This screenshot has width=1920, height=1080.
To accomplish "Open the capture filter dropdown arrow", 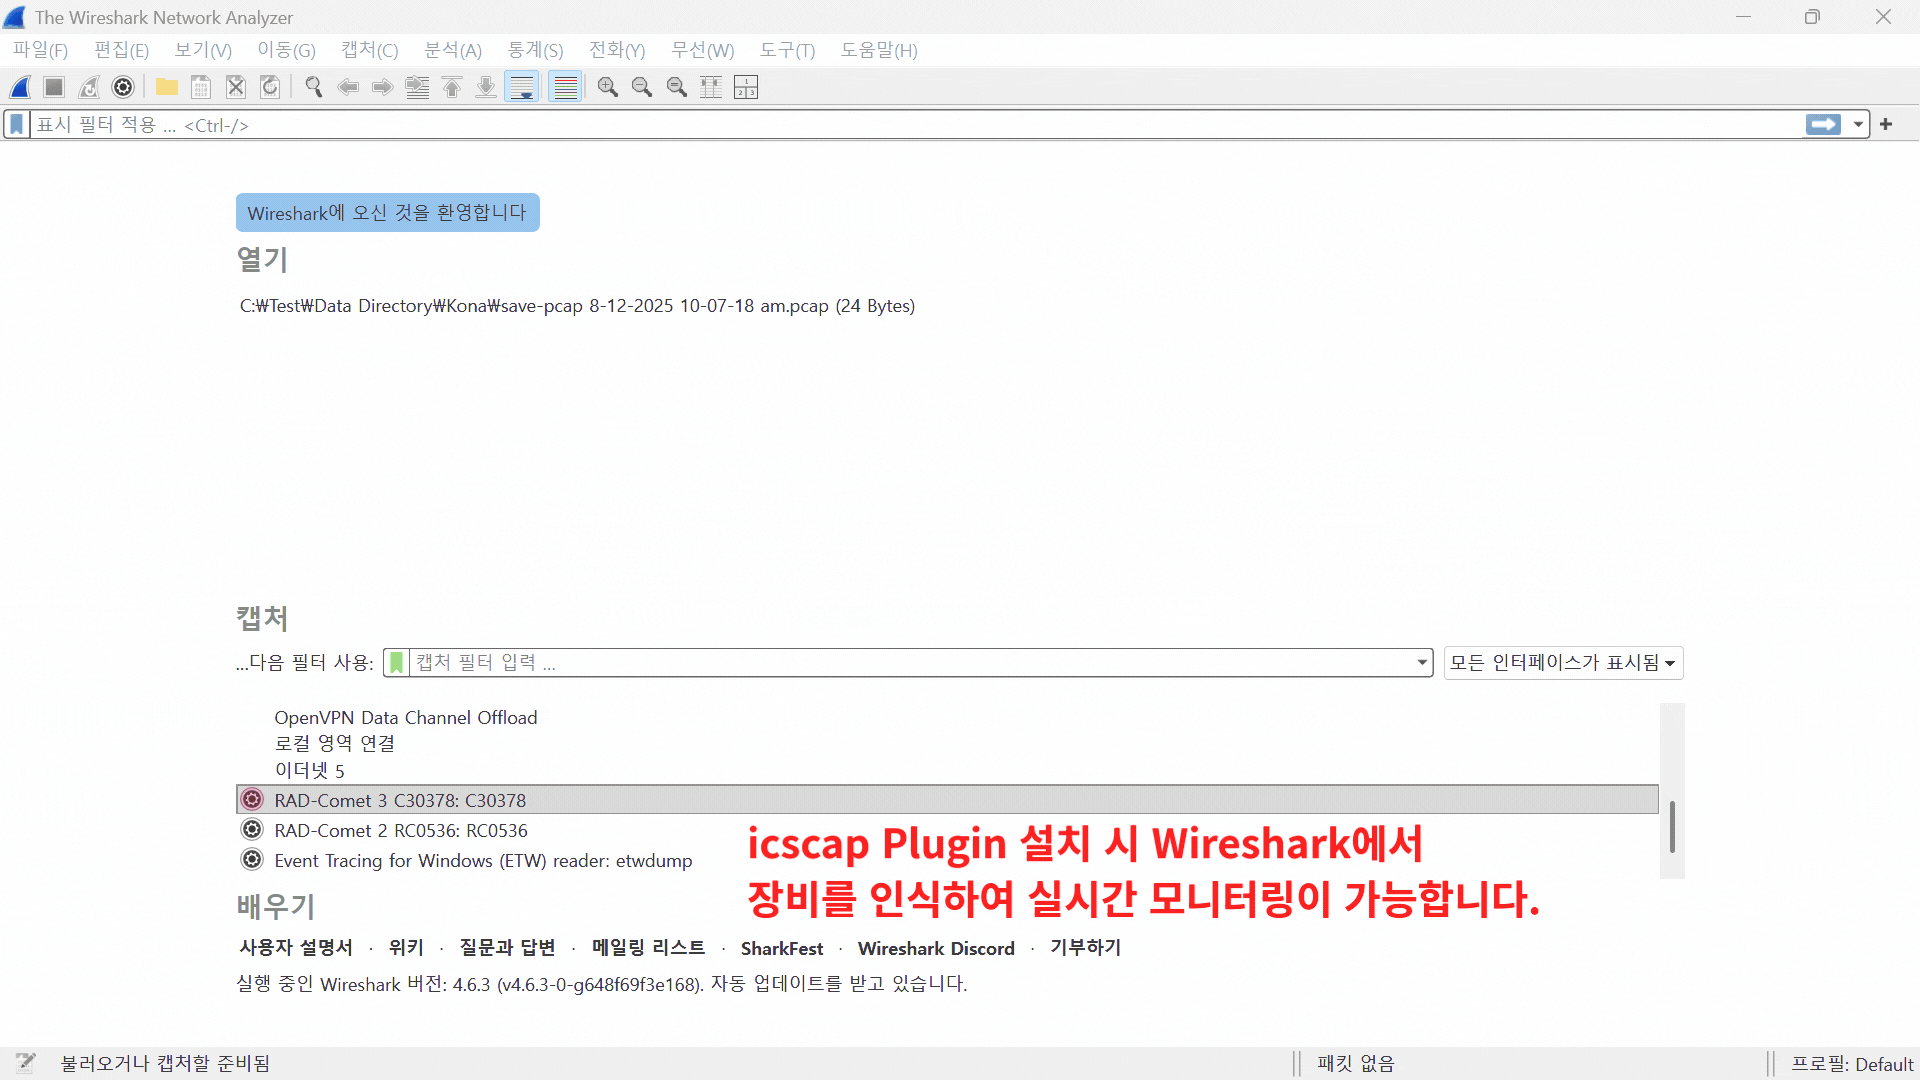I will coord(1422,663).
